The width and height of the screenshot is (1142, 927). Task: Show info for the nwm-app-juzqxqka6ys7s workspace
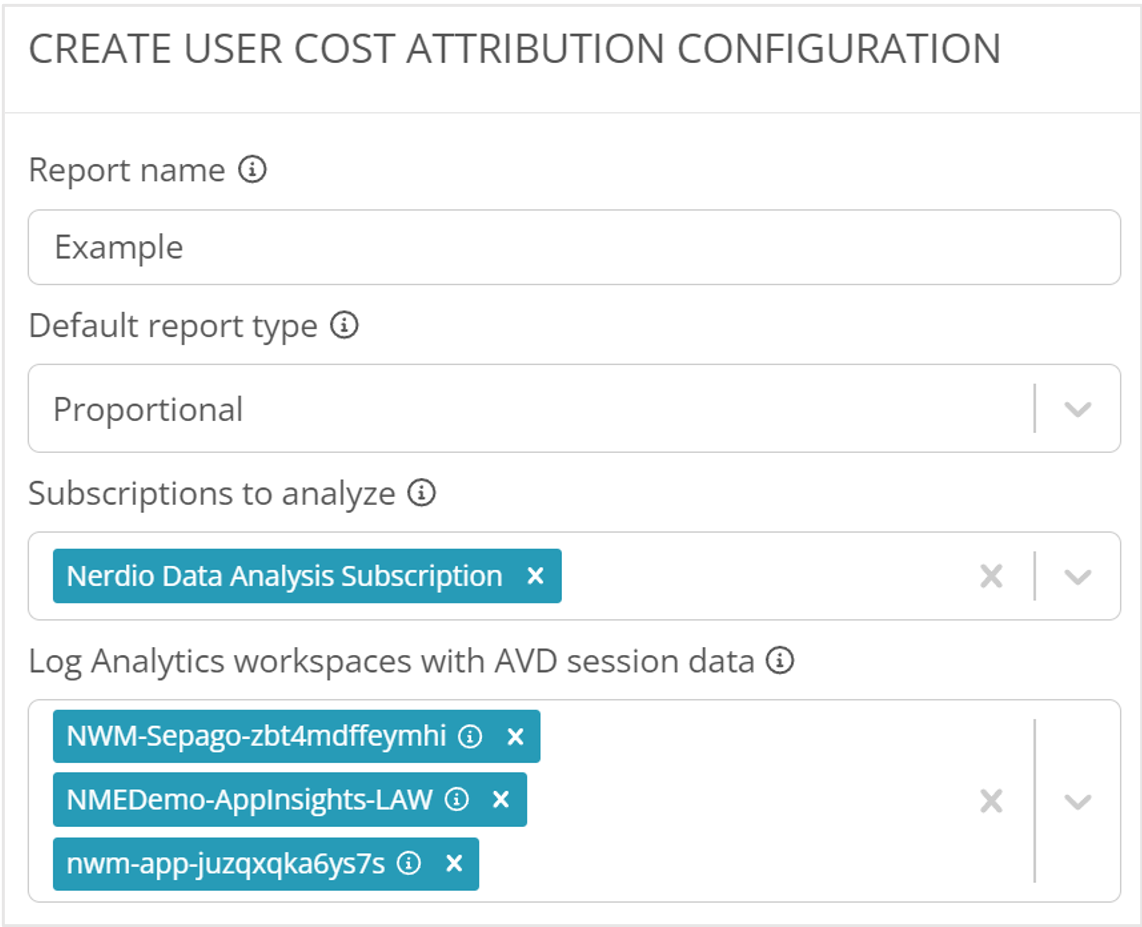tap(408, 863)
